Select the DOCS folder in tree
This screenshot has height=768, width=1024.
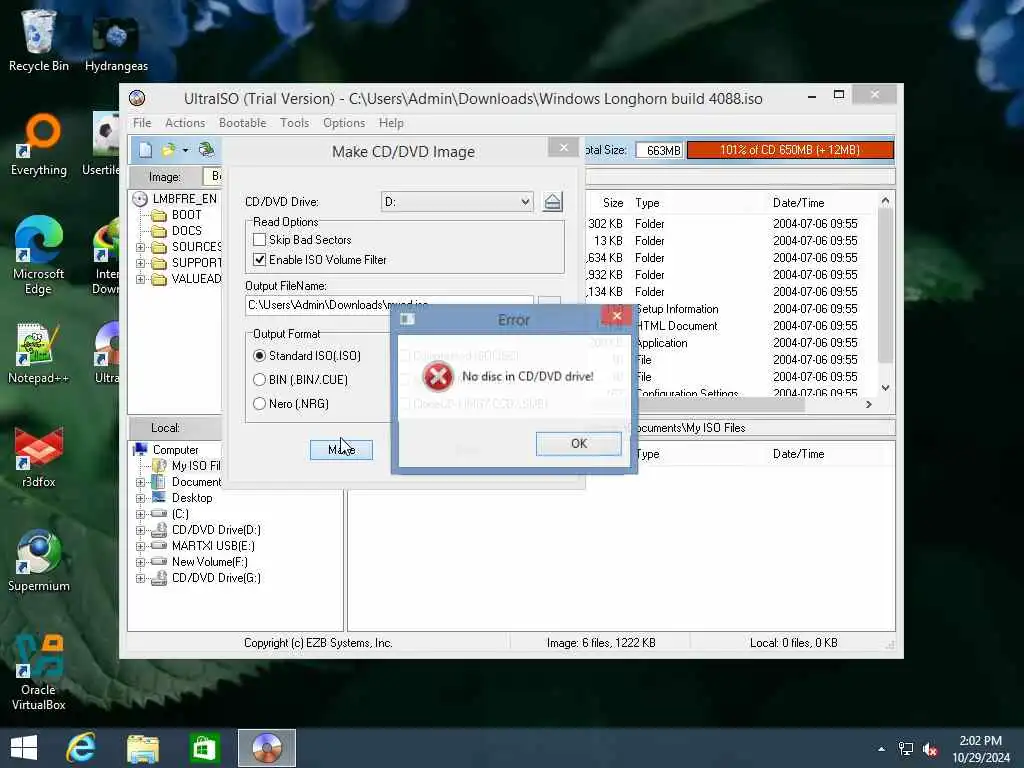(186, 231)
